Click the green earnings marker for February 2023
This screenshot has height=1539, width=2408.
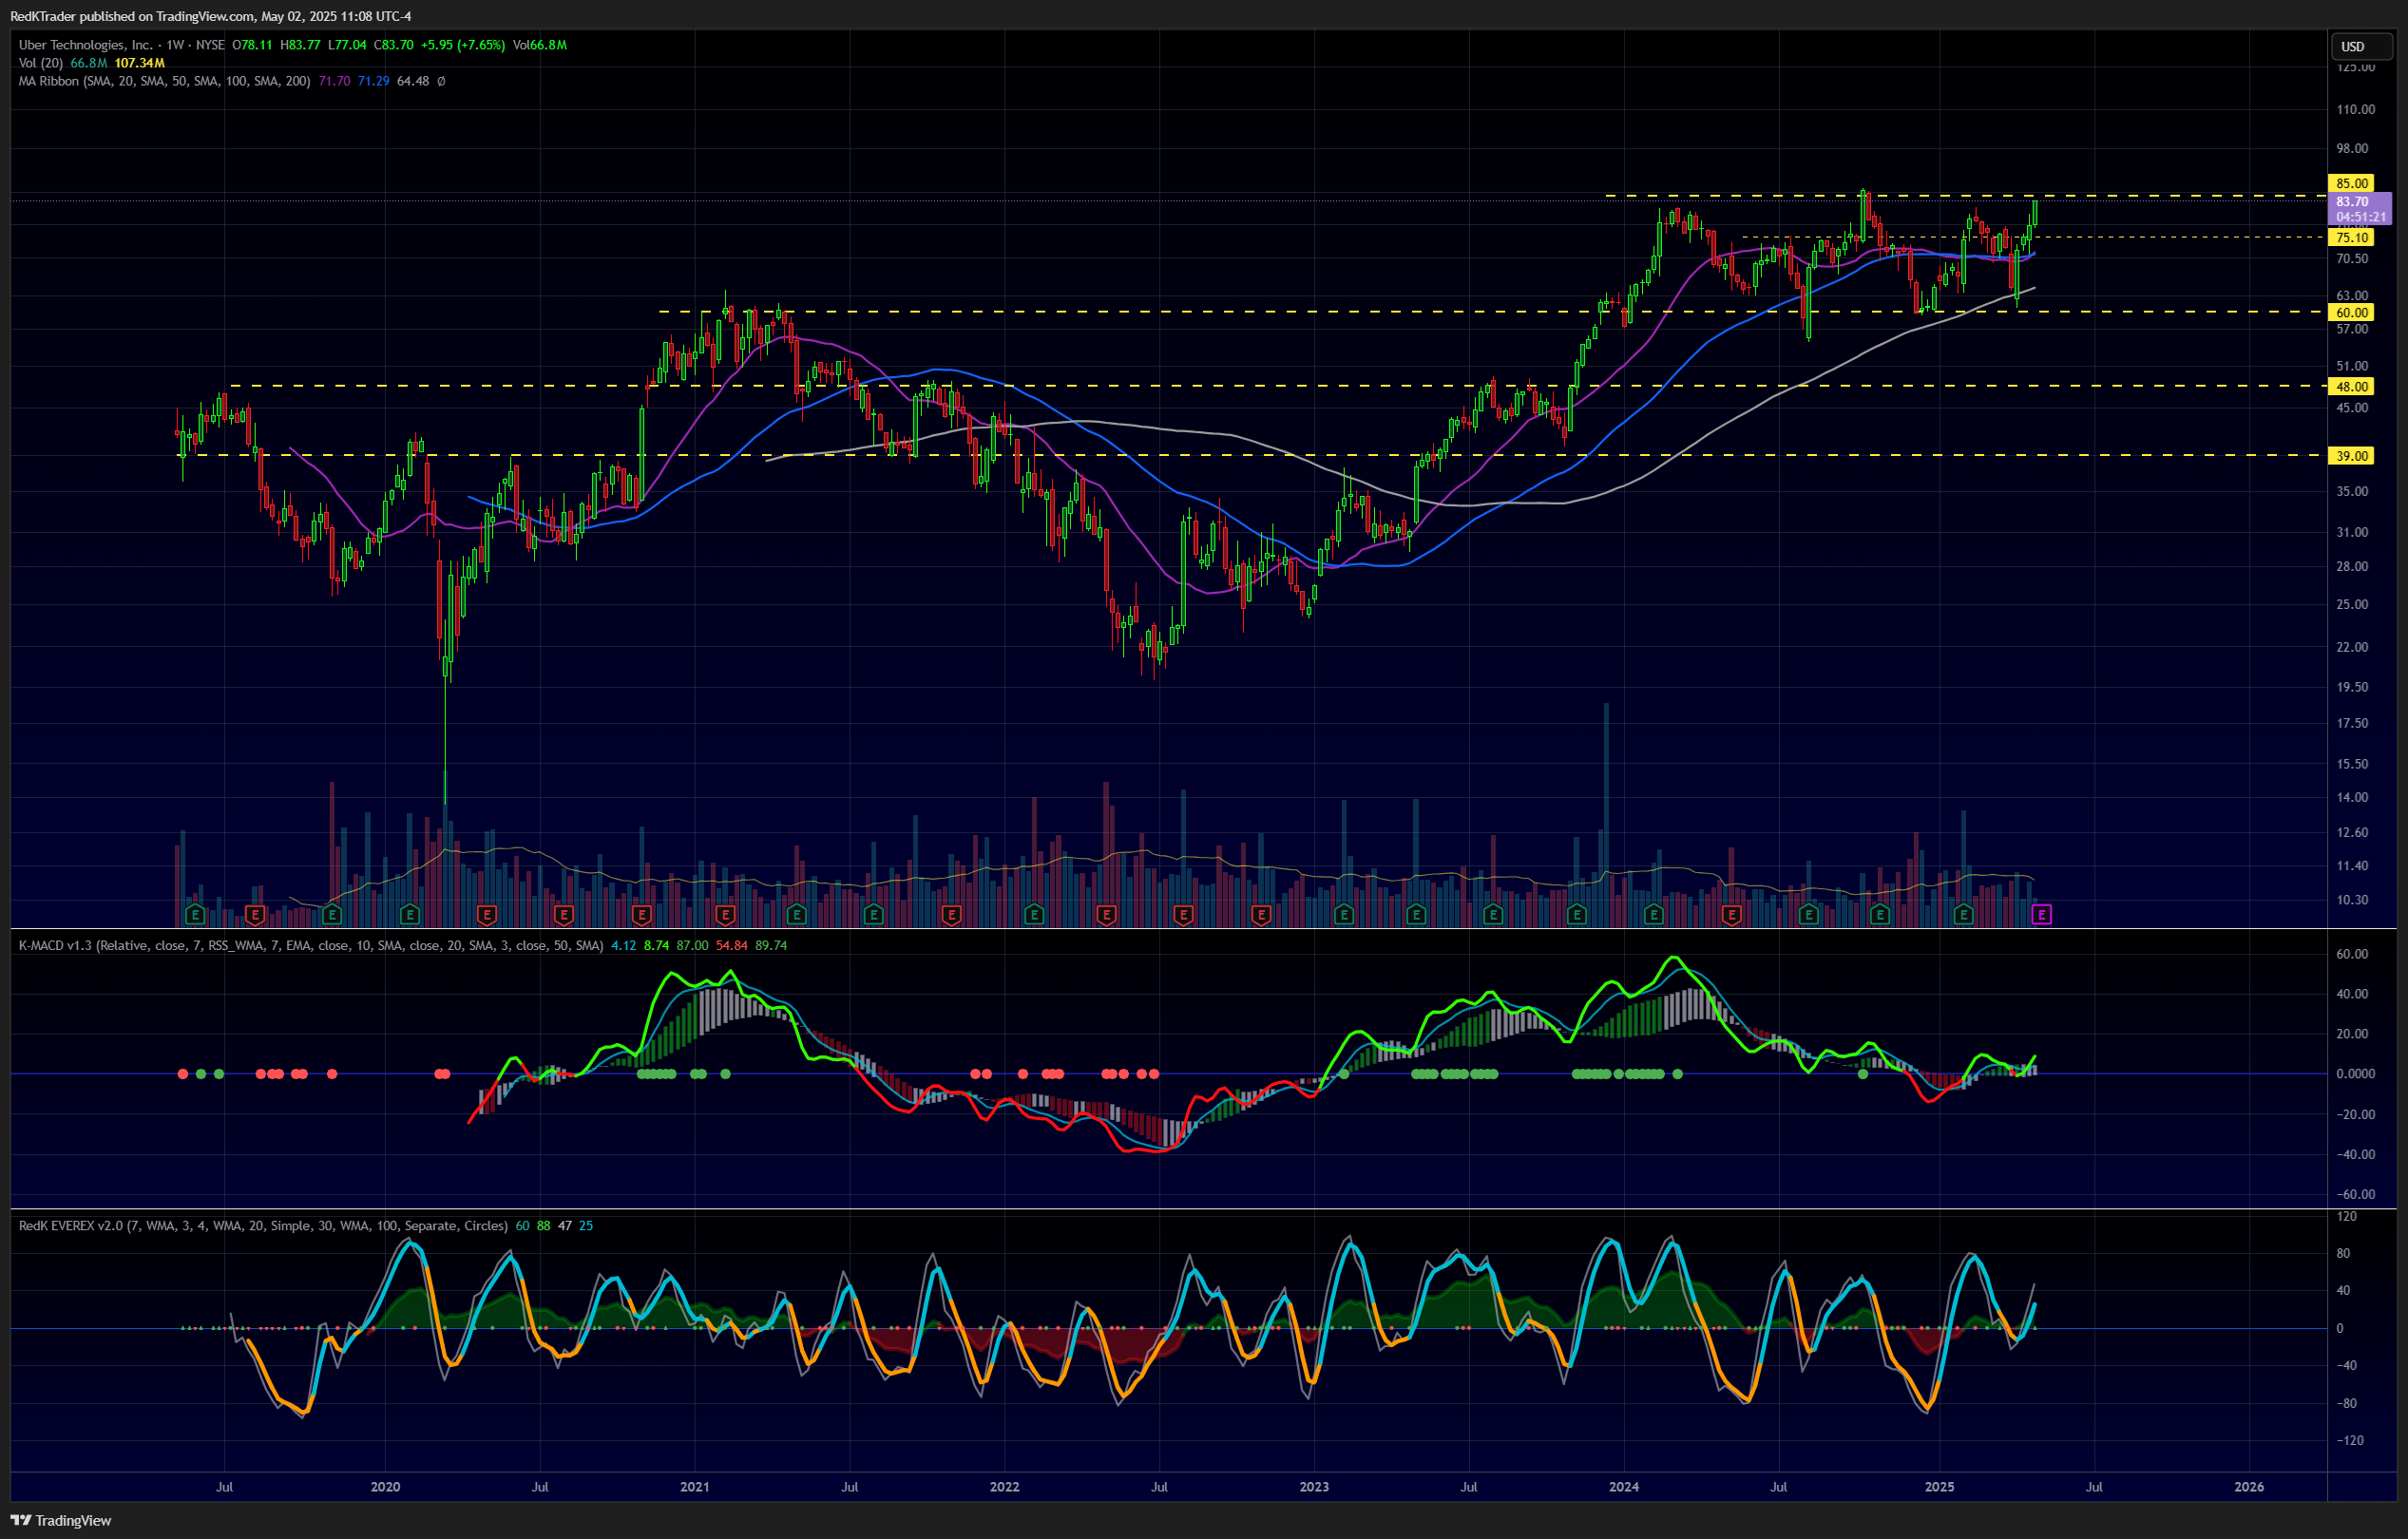point(1344,914)
